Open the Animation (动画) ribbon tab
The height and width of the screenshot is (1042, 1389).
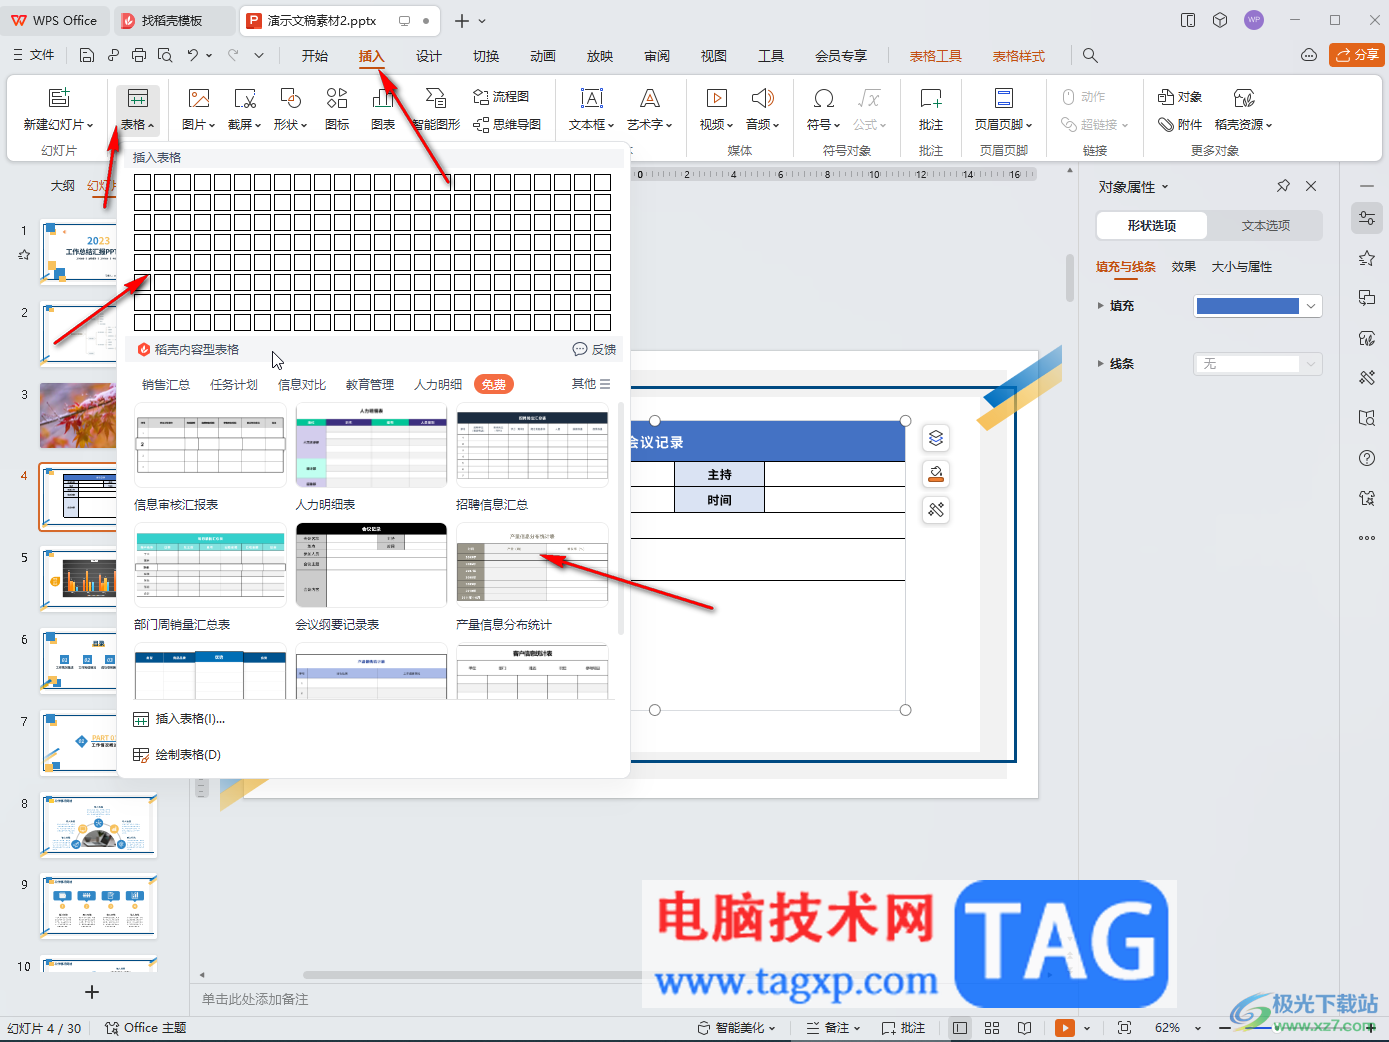(543, 56)
